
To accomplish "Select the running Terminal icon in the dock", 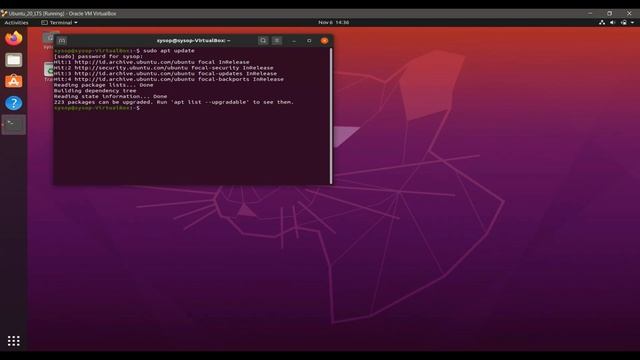I will click(13, 124).
